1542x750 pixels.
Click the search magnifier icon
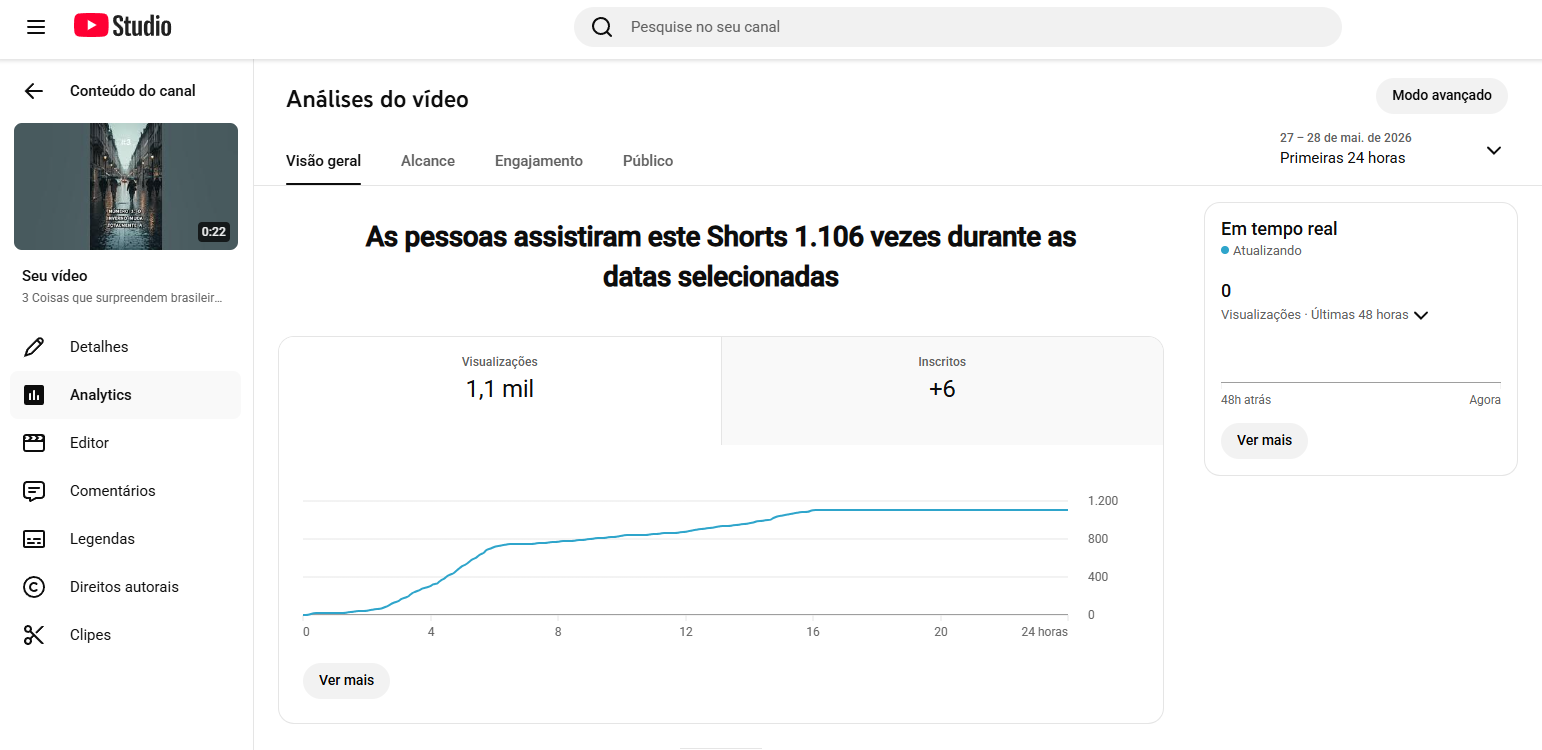pos(602,27)
